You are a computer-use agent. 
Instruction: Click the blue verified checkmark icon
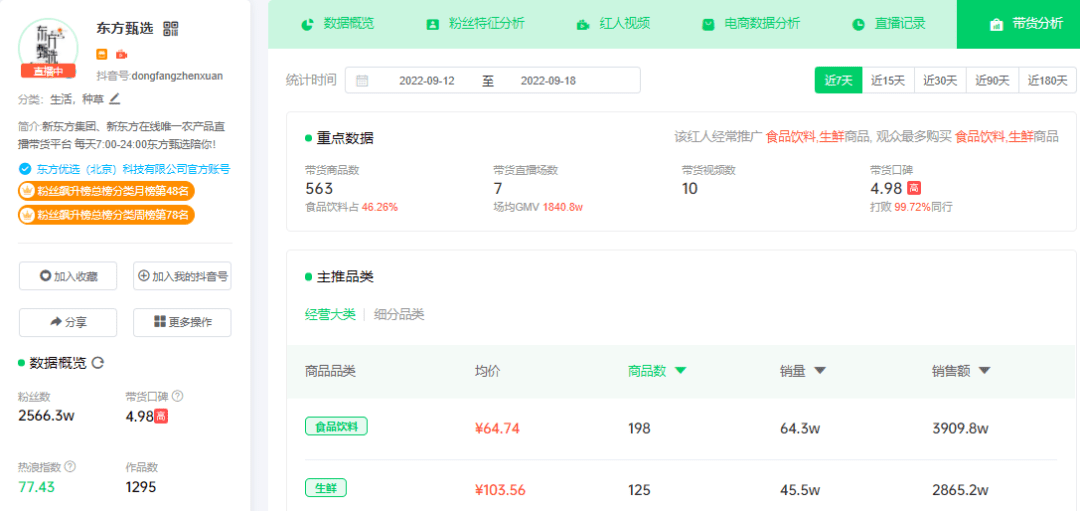click(x=25, y=169)
